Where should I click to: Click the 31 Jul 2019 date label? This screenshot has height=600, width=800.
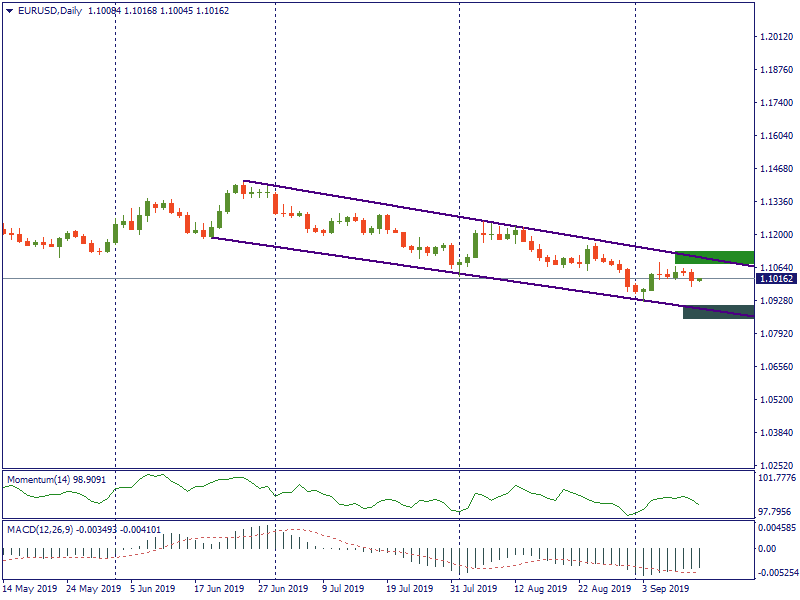pyautogui.click(x=474, y=589)
